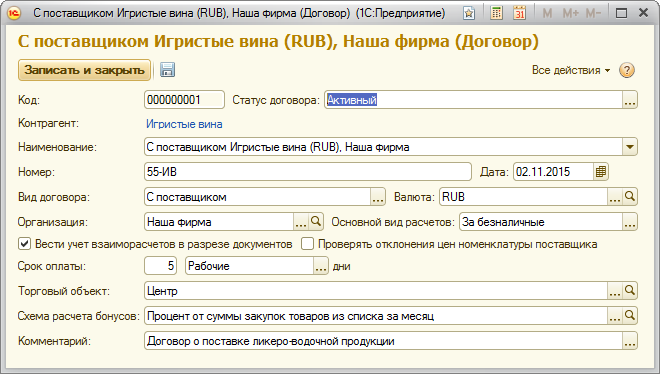Open help with the question mark icon

coord(627,70)
